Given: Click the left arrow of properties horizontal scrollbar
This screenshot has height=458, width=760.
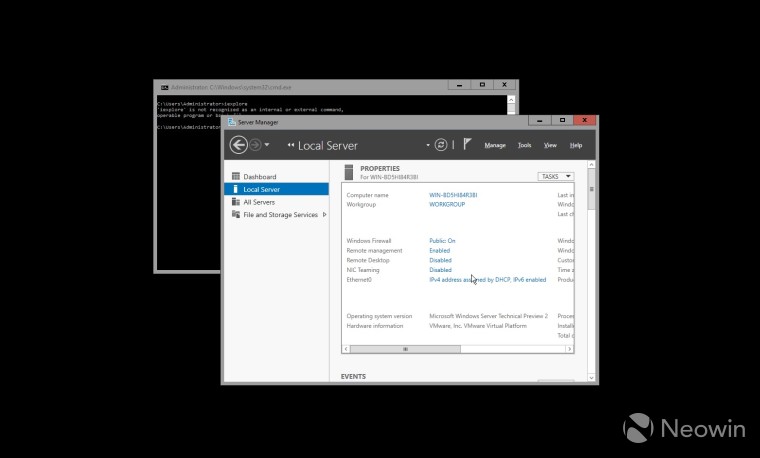Looking at the screenshot, I should pyautogui.click(x=346, y=349).
